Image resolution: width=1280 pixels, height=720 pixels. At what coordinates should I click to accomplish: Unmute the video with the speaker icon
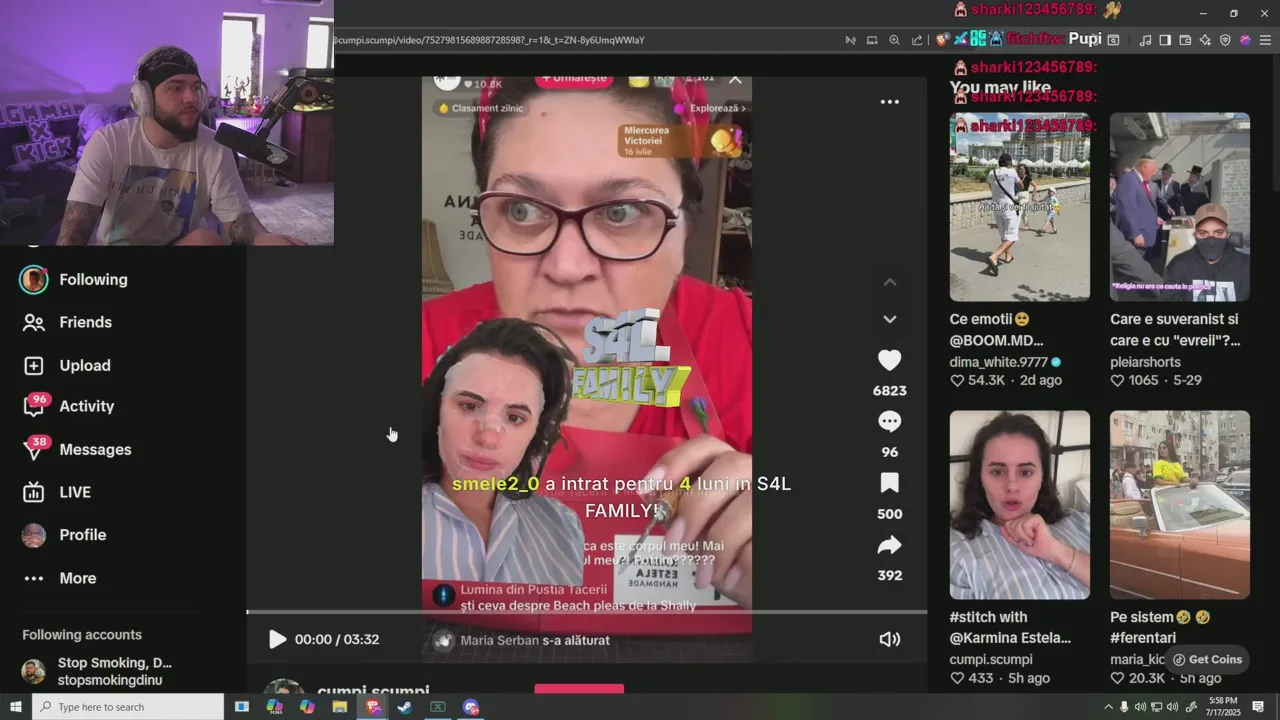pos(889,639)
